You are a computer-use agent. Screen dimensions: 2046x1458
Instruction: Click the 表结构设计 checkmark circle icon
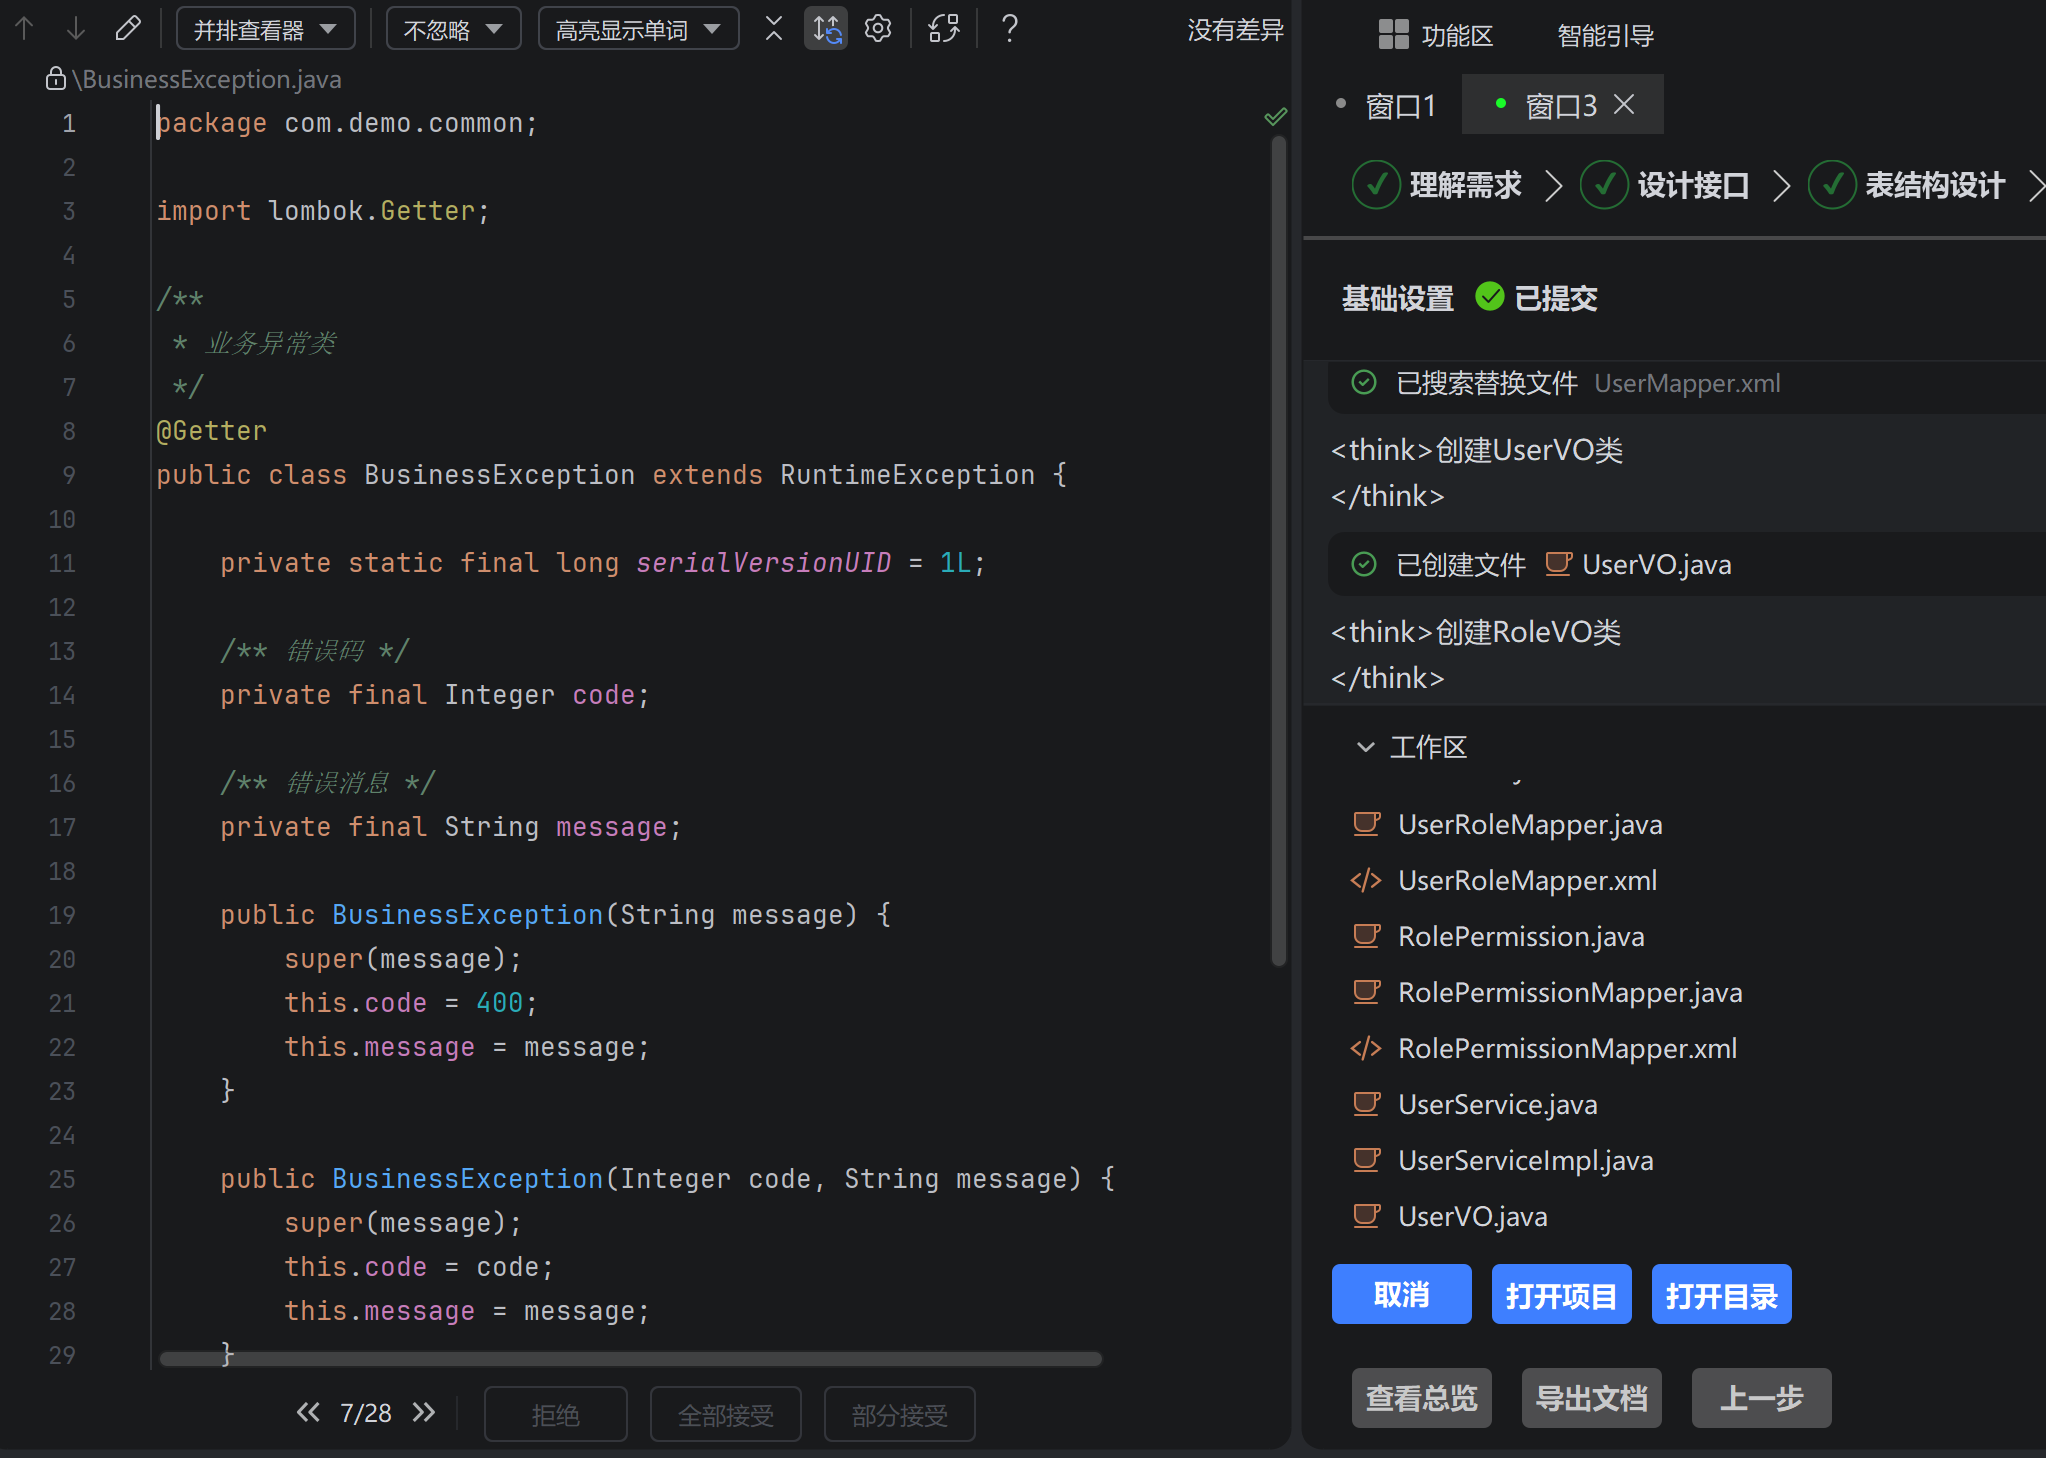[1832, 185]
